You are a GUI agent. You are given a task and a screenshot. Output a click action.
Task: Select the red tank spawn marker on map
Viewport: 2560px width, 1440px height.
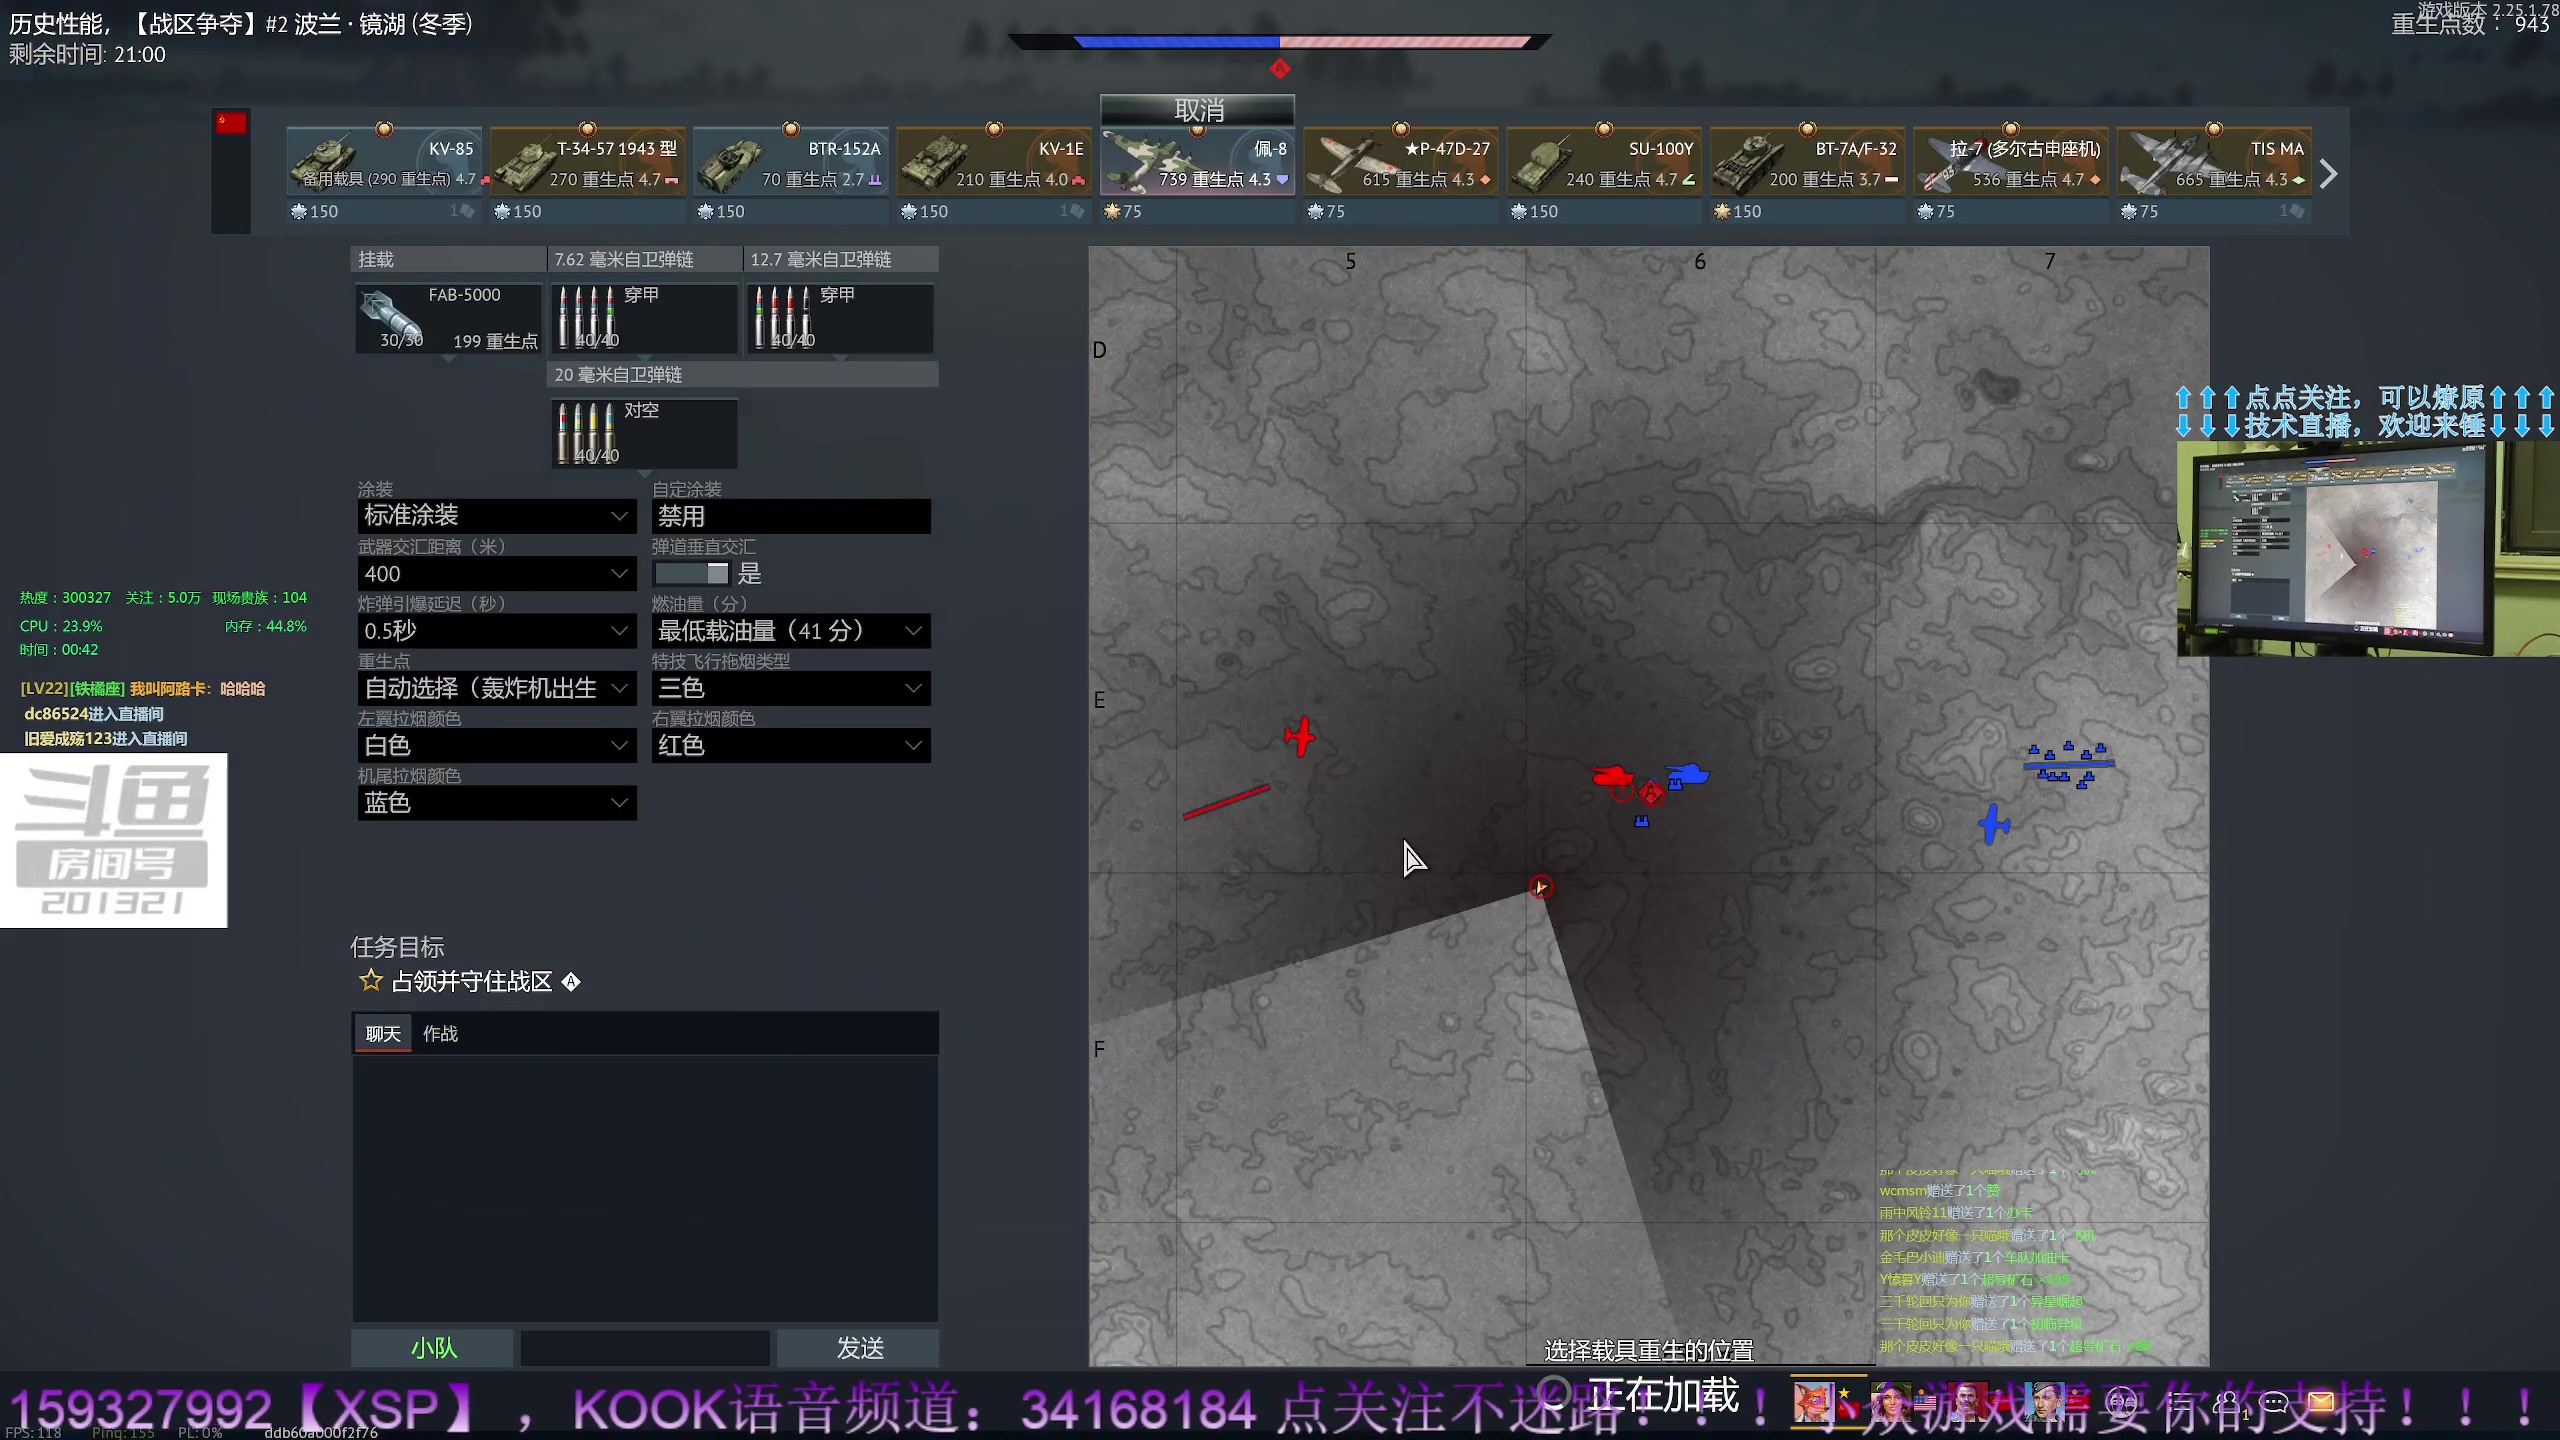coord(1611,776)
